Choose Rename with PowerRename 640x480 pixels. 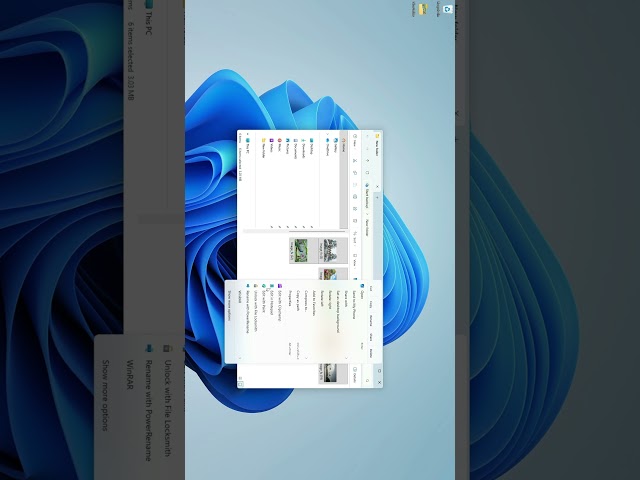[248, 321]
